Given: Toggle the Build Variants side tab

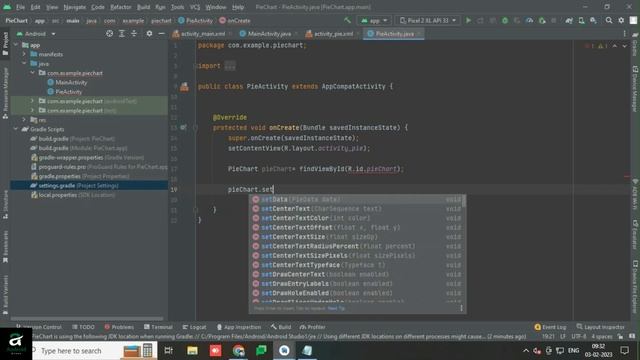Looking at the screenshot, I should (5, 295).
